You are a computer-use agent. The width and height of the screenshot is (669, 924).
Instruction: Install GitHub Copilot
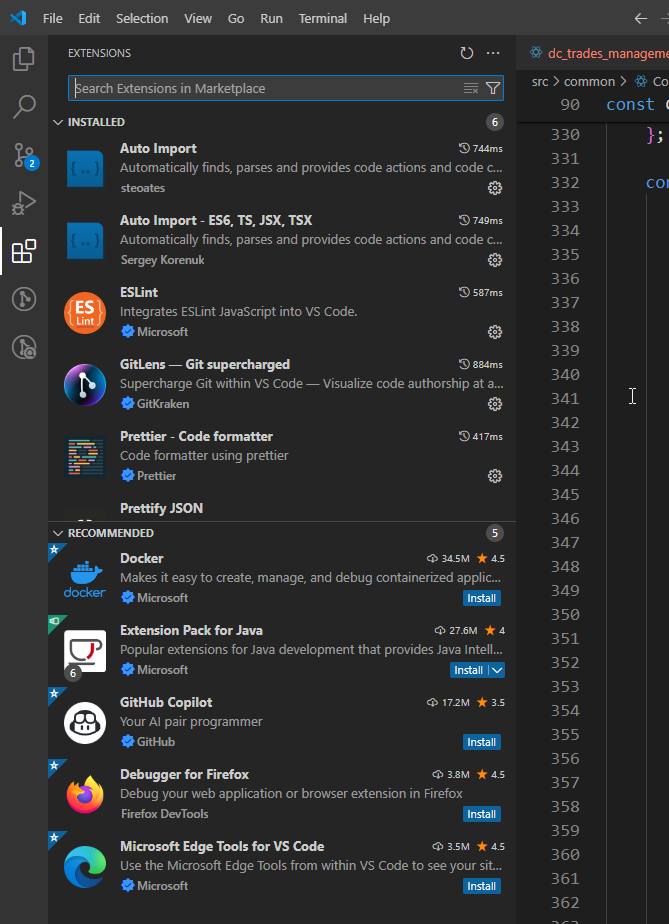coord(482,742)
